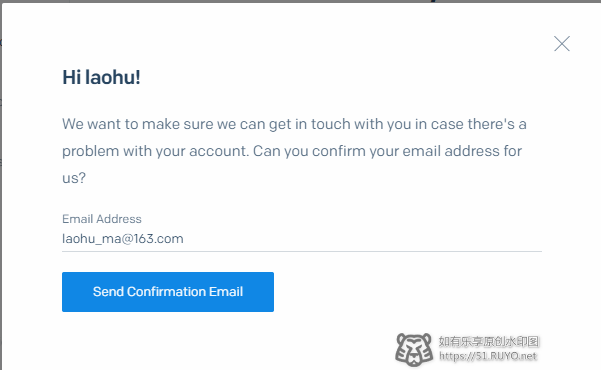Click the 如有乐享原创水印图 watermark text

pyautogui.click(x=489, y=341)
